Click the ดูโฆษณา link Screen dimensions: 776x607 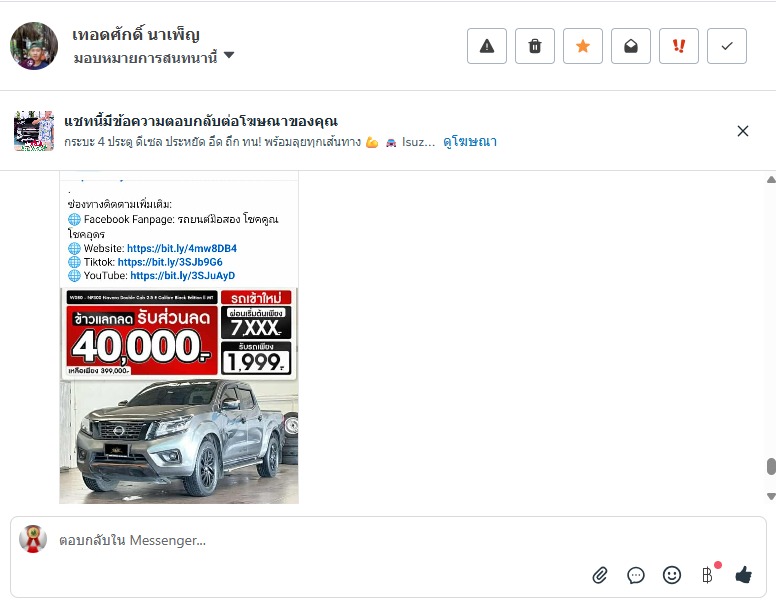click(x=470, y=141)
